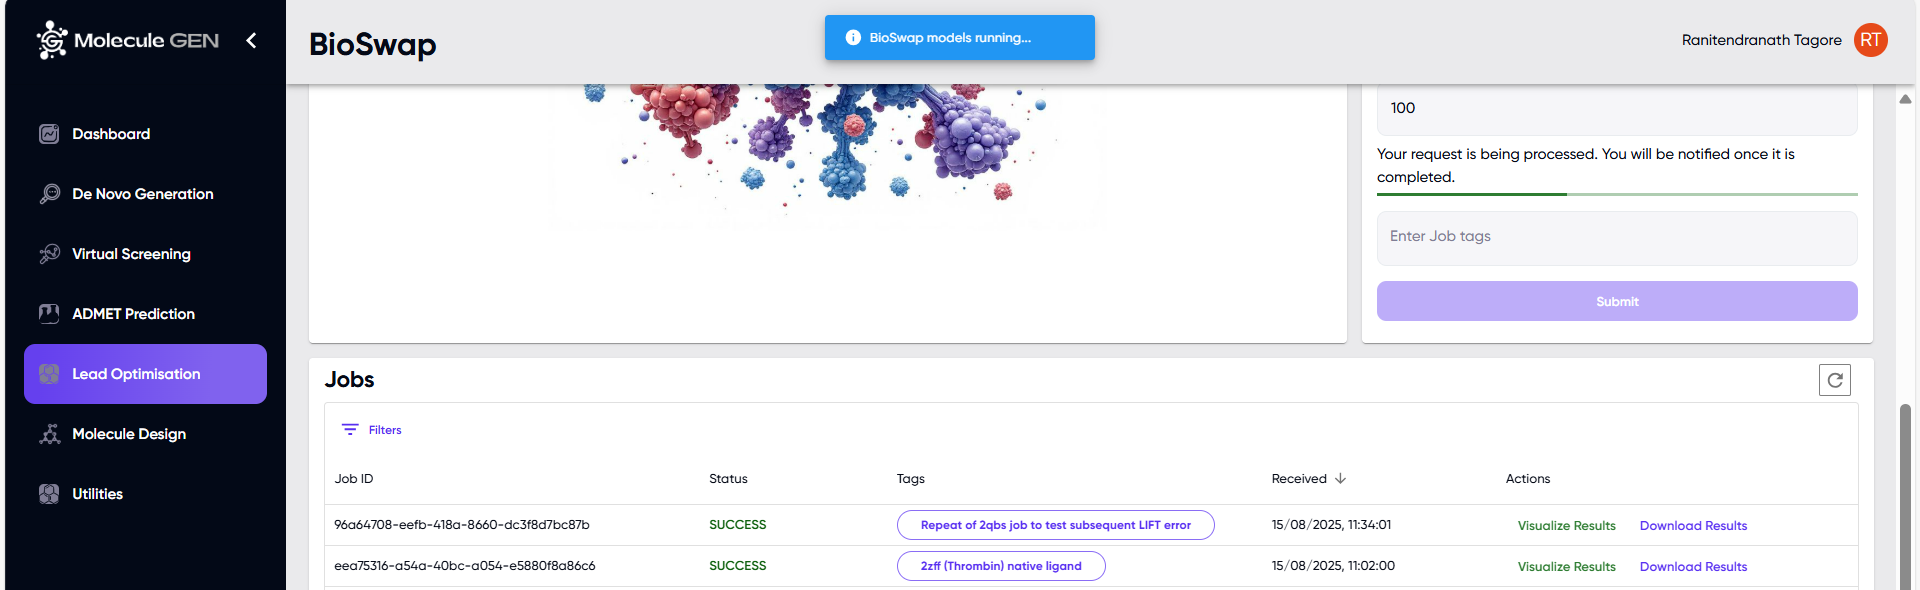The height and width of the screenshot is (590, 1920).
Task: Click the Submit button
Action: click(x=1617, y=301)
